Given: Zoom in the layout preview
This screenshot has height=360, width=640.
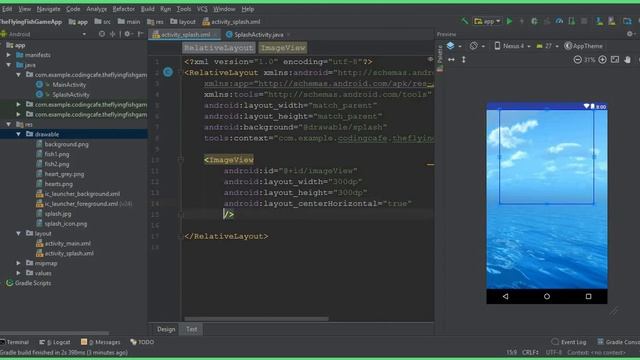Looking at the screenshot, I should 602,60.
